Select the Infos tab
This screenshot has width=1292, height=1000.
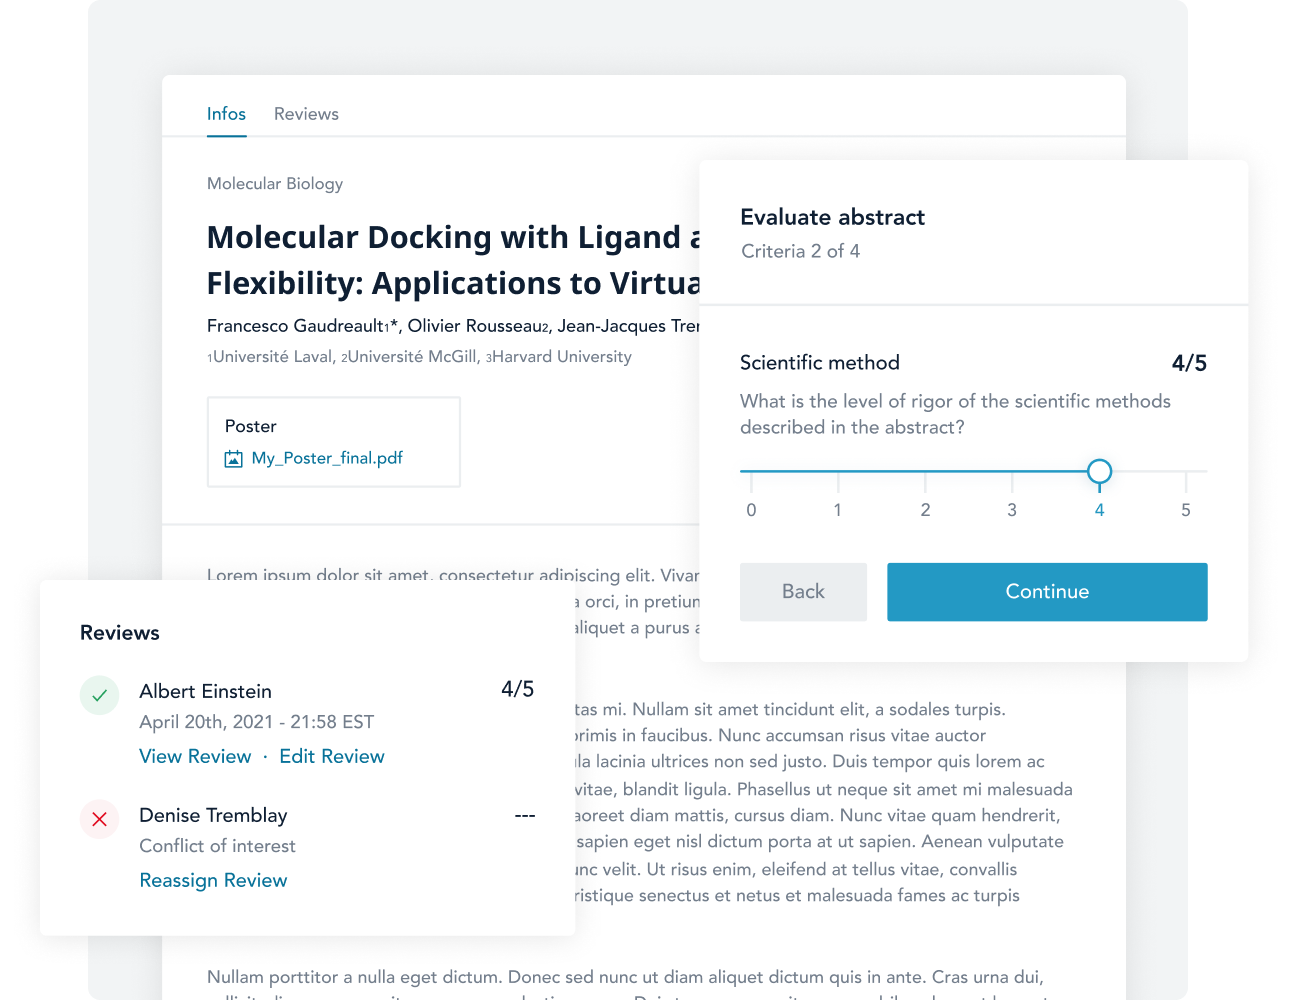coord(226,114)
